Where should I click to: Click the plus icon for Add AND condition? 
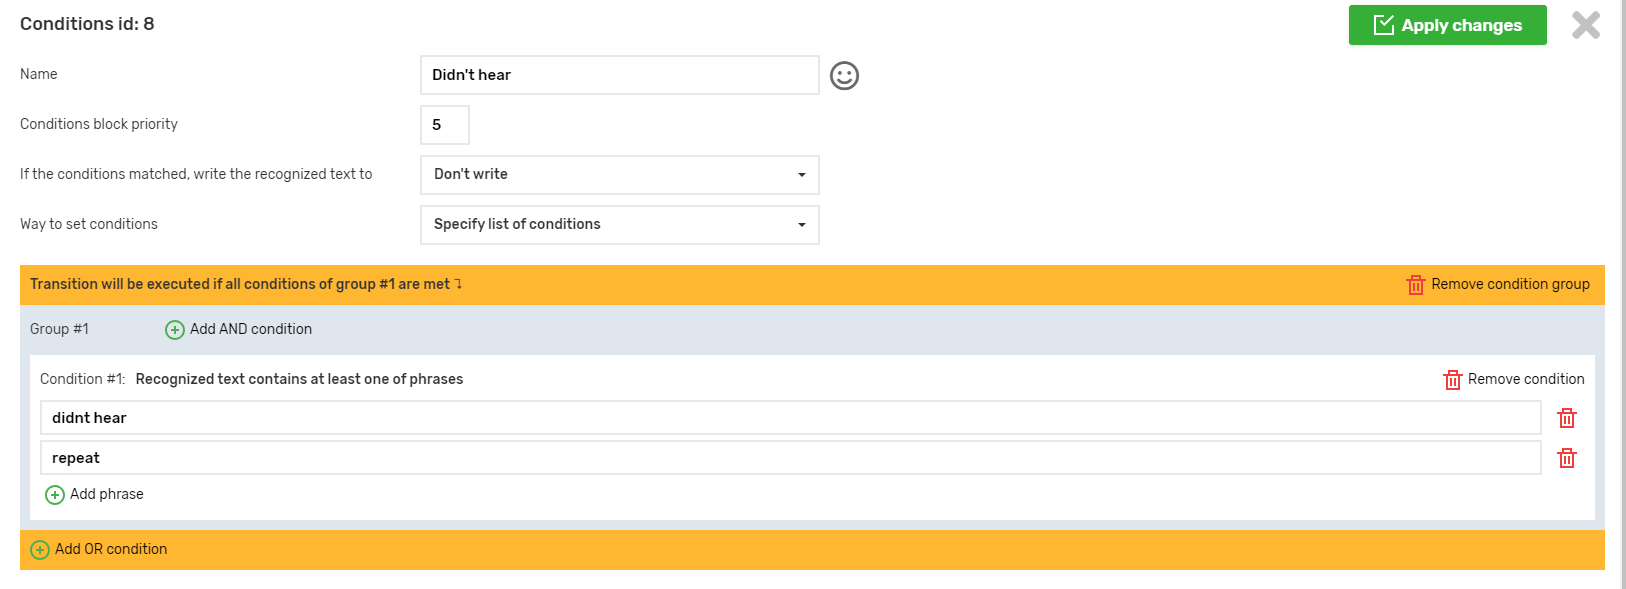(x=175, y=330)
